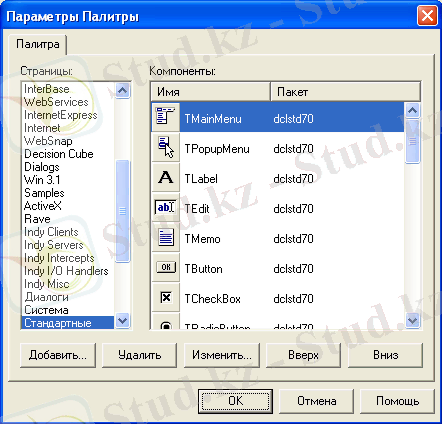The image size is (442, 424).
Task: Click the TCheckBox component icon
Action: point(166,297)
